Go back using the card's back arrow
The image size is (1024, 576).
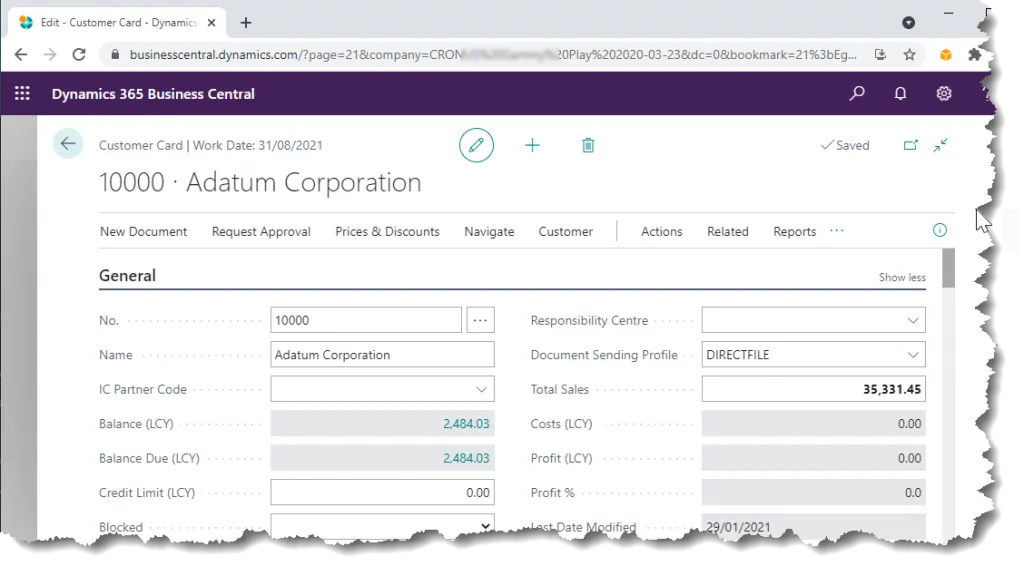tap(68, 144)
